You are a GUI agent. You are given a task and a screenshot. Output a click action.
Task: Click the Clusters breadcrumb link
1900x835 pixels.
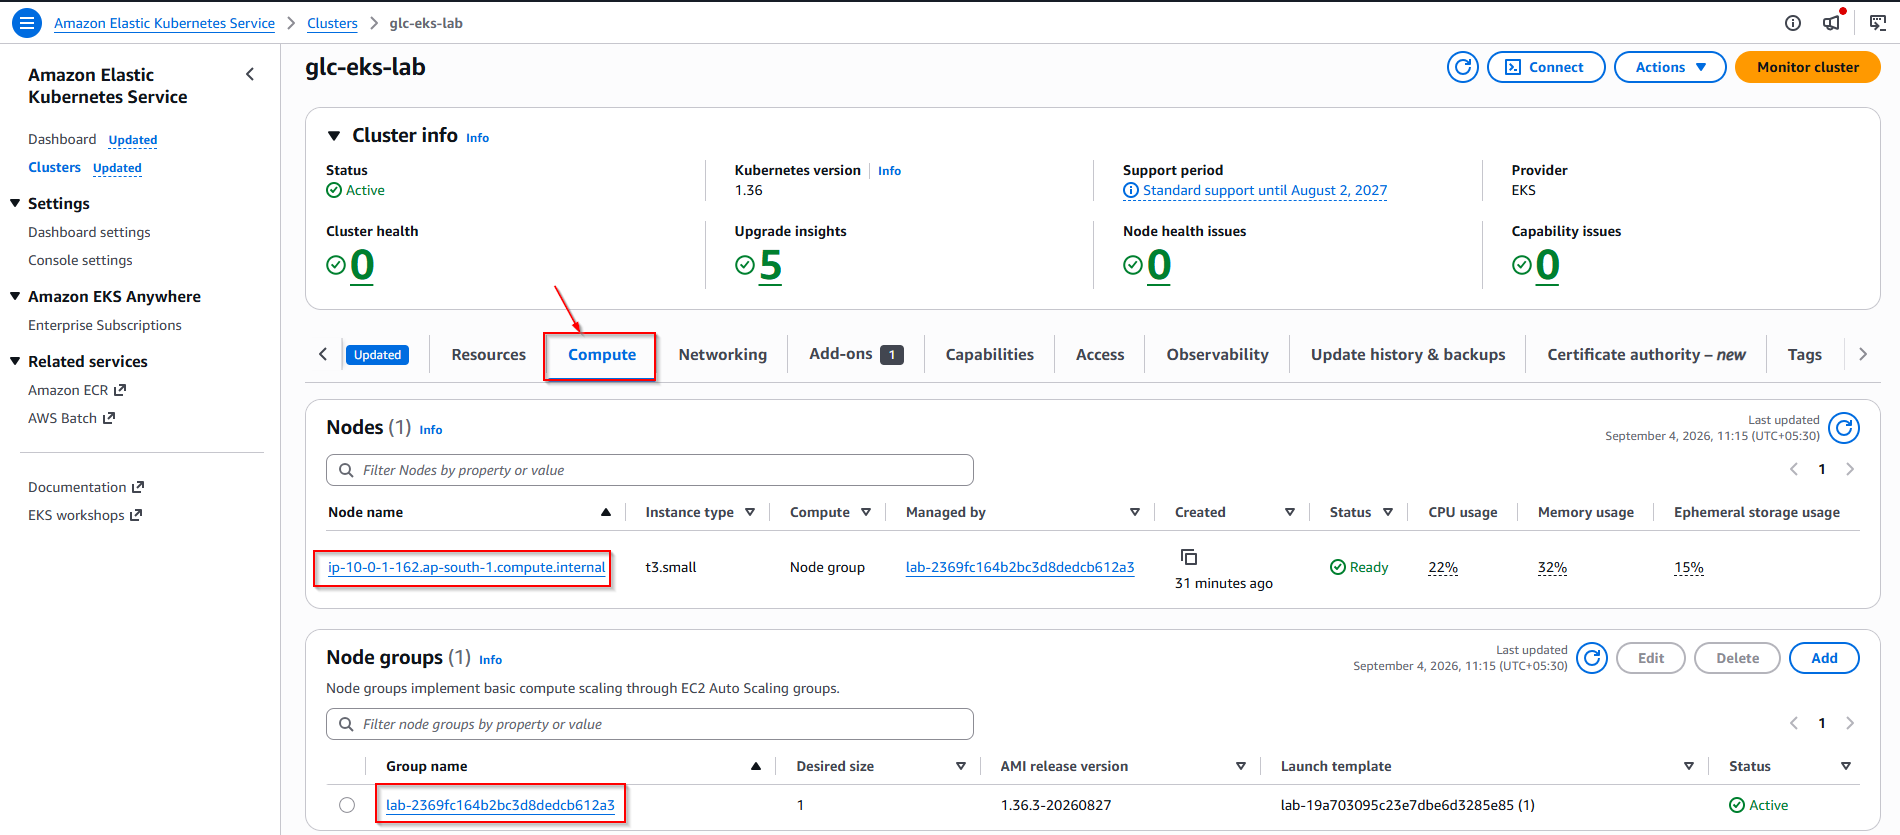pos(332,23)
